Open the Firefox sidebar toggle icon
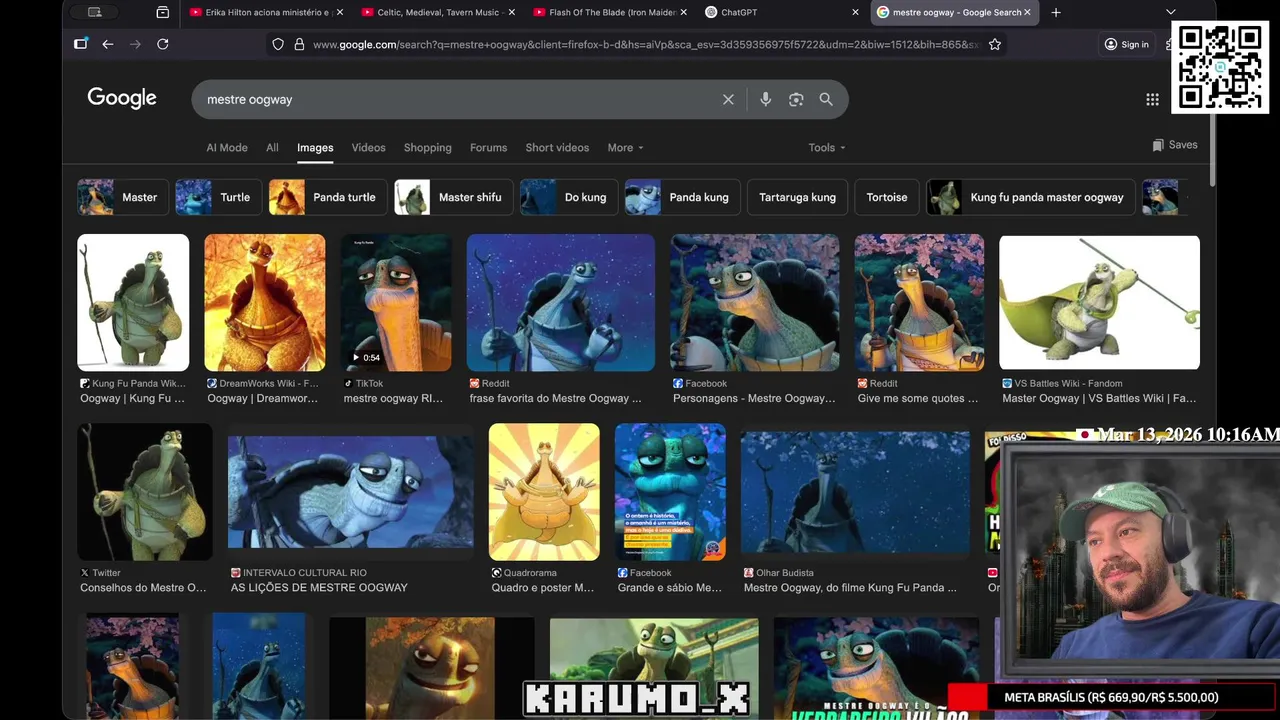The image size is (1280, 720). (81, 44)
